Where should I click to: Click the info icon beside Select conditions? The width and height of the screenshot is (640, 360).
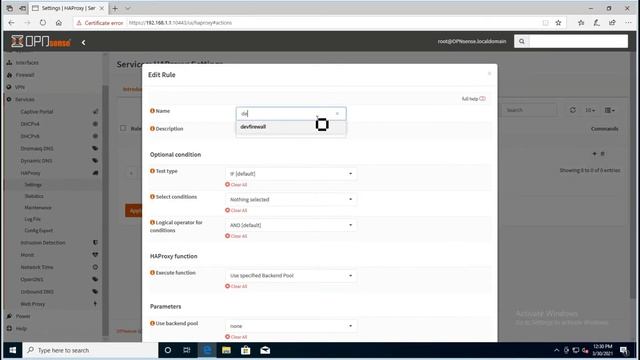[x=152, y=197]
